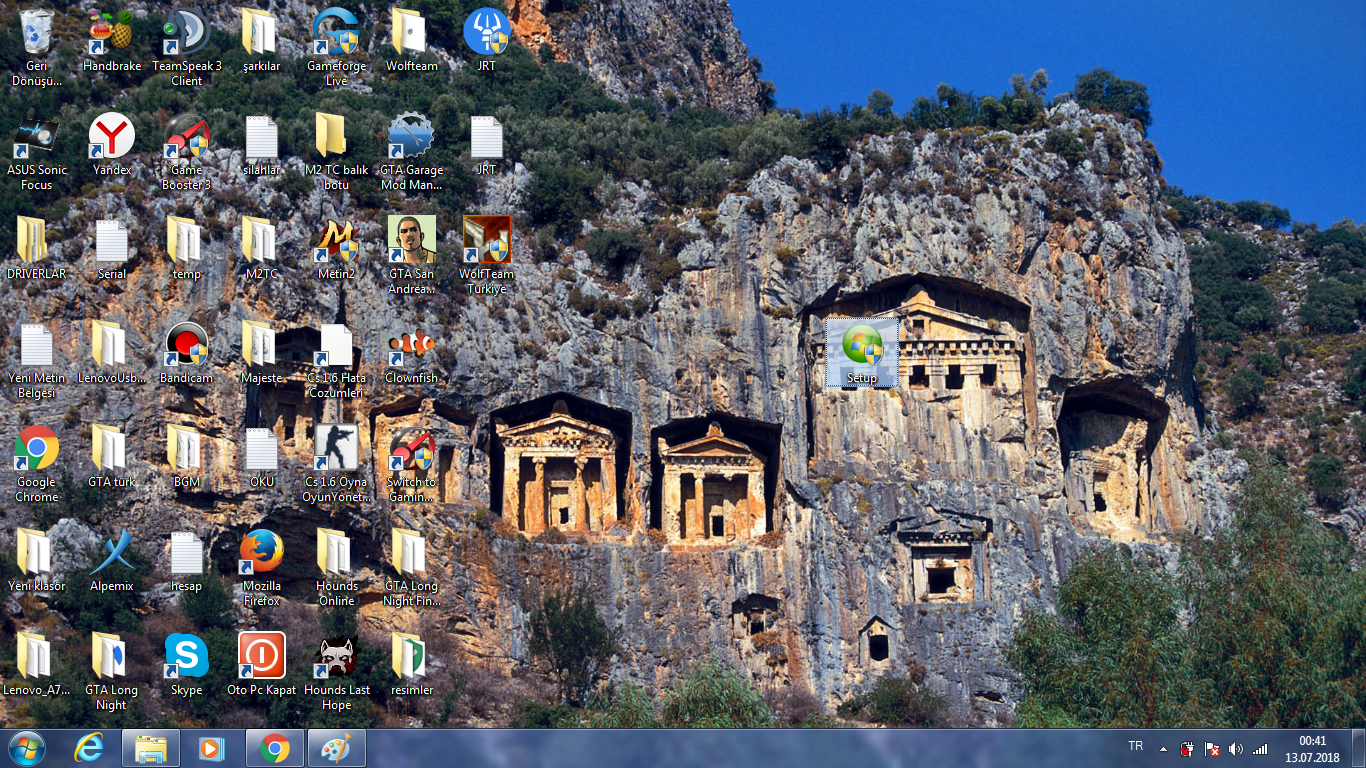
Task: Click the GTA San Andreas shortcut
Action: tap(411, 256)
